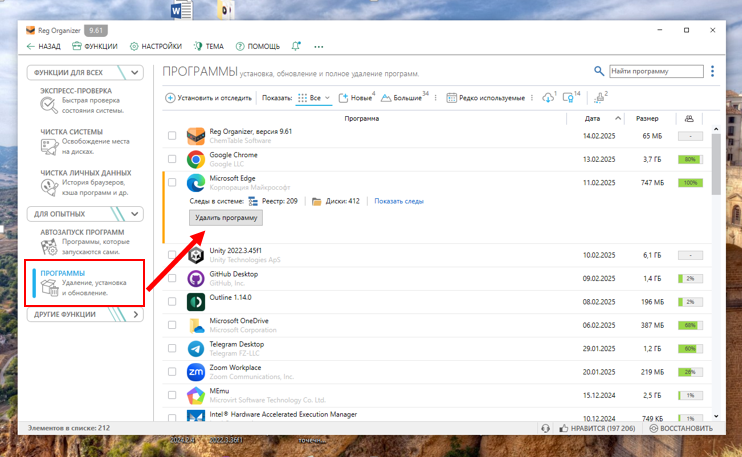
Task: Open the Word document on the desktop
Action: coord(182,10)
